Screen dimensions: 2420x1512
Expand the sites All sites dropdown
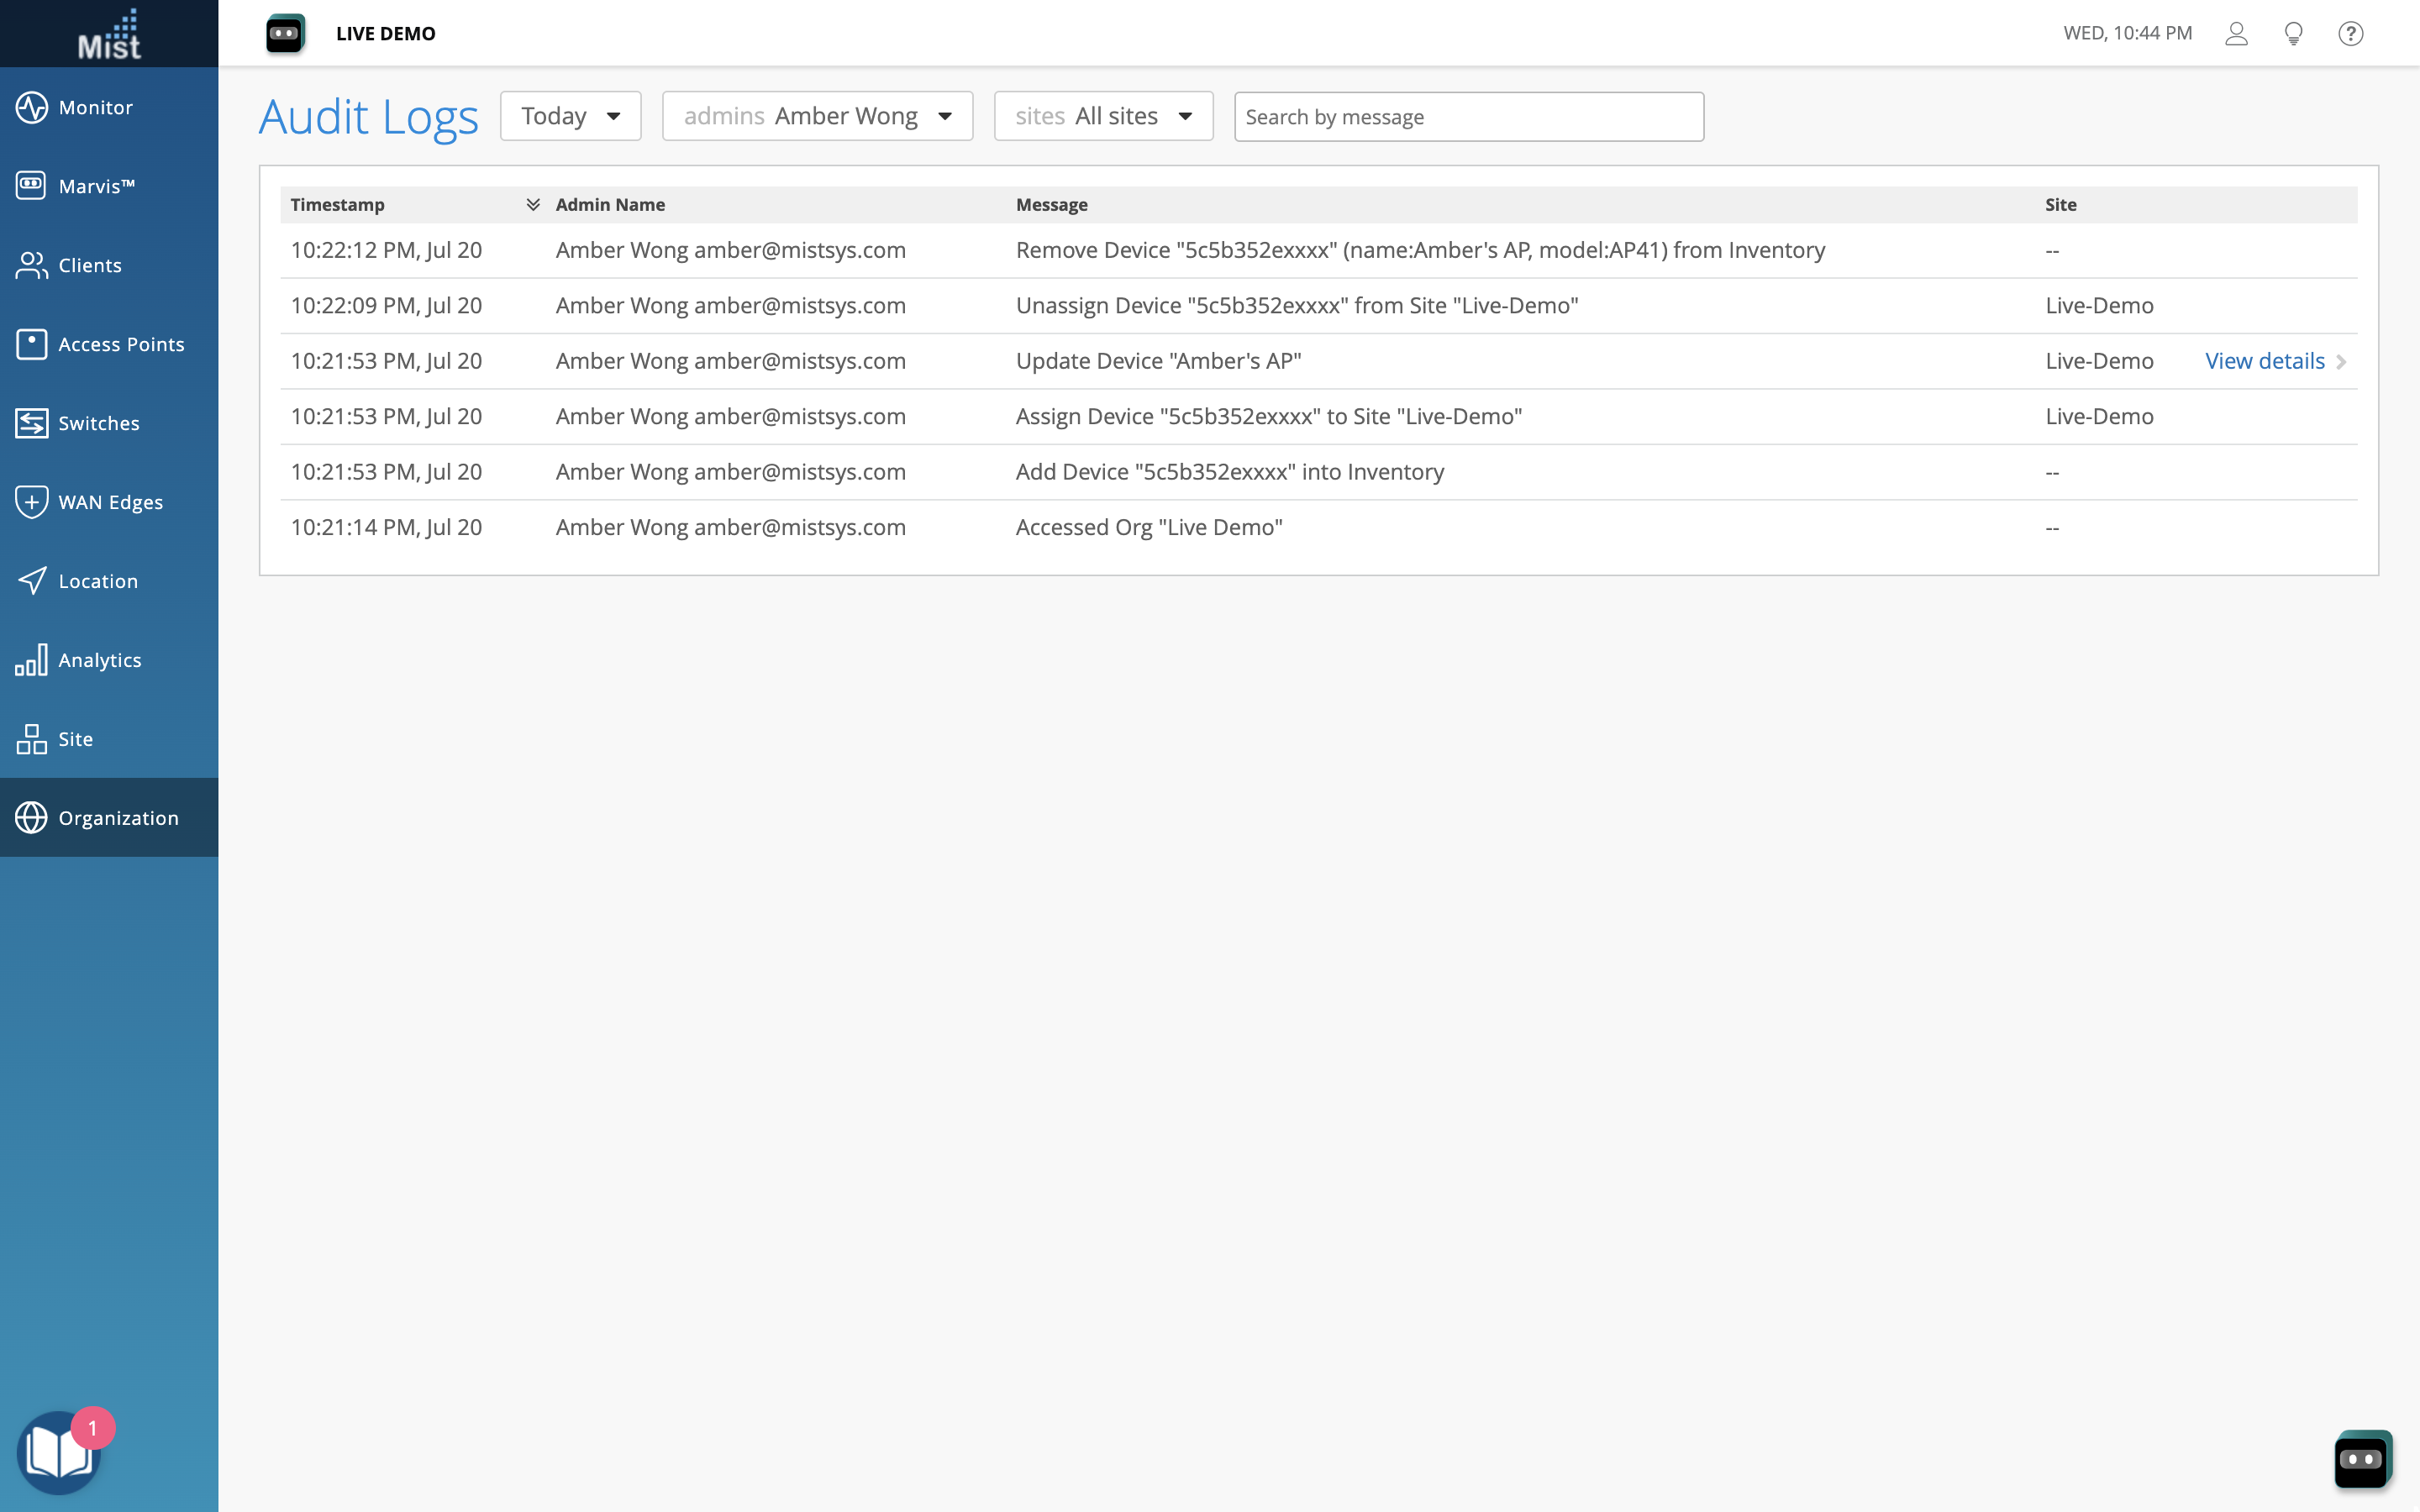(1103, 116)
